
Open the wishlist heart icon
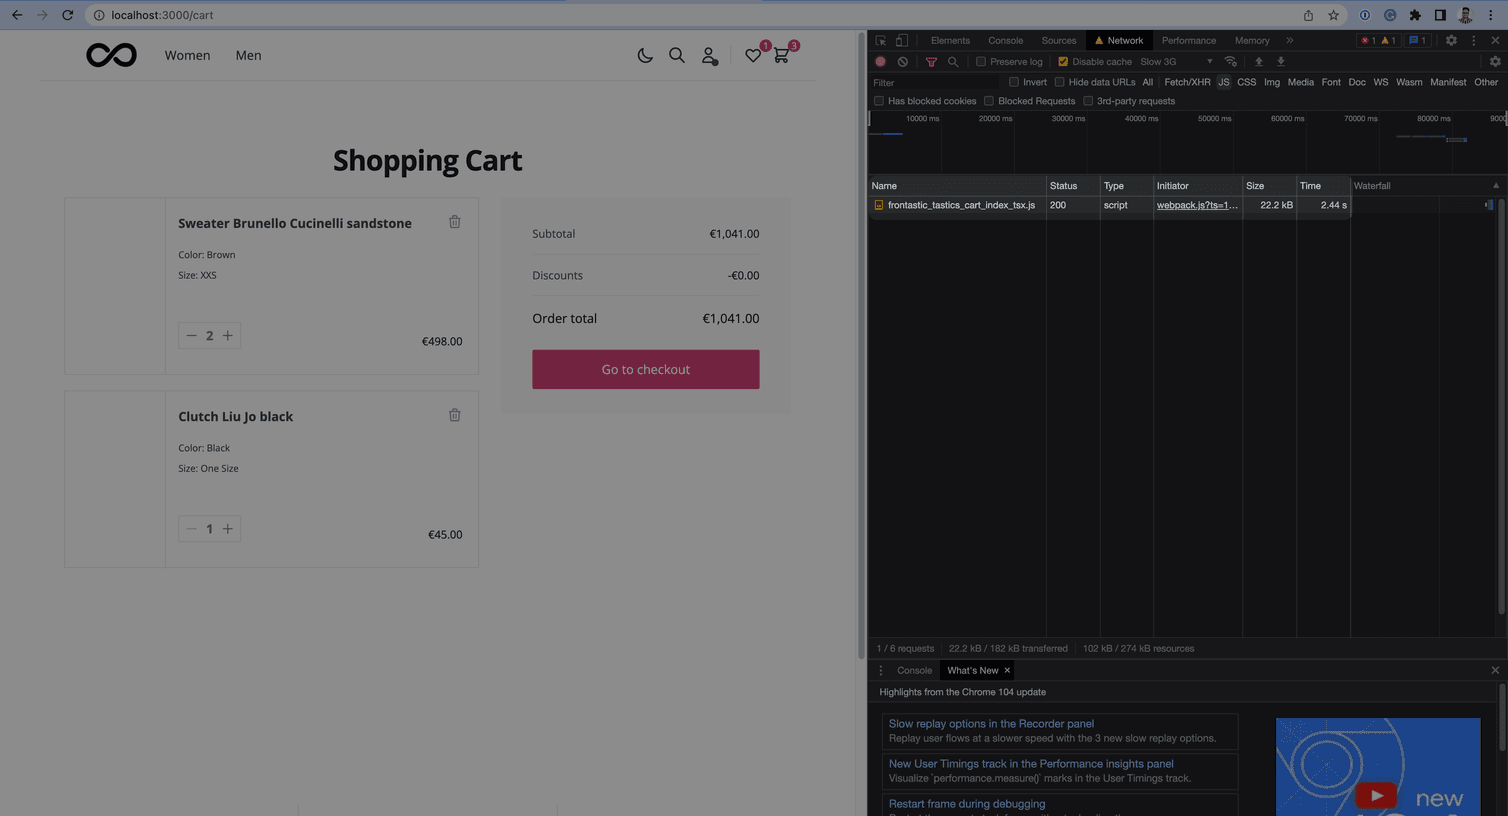(x=753, y=55)
